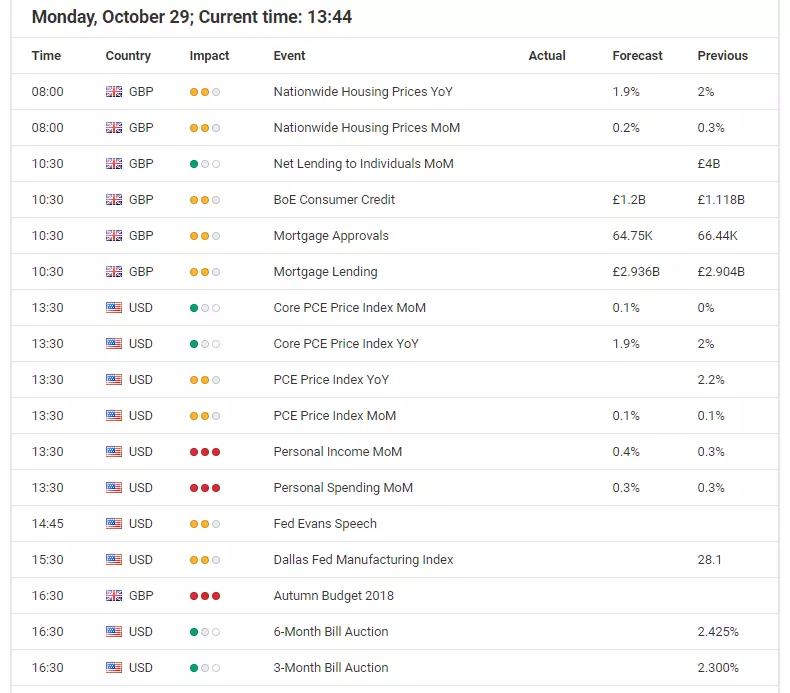790x693 pixels.
Task: Click the Actual column header
Action: coord(547,55)
